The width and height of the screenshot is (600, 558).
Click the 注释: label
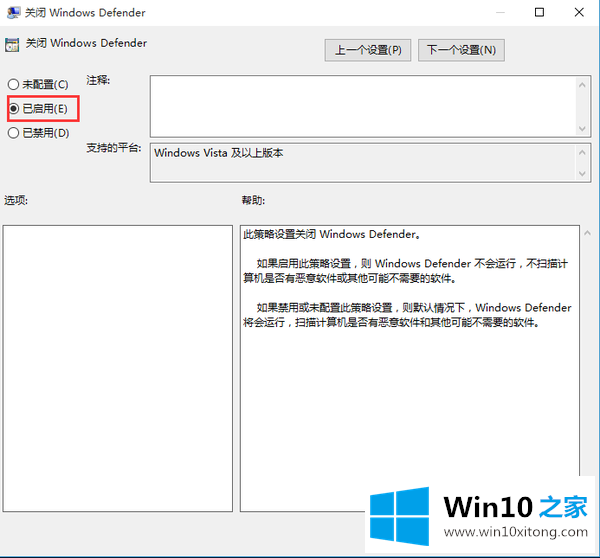(98, 80)
